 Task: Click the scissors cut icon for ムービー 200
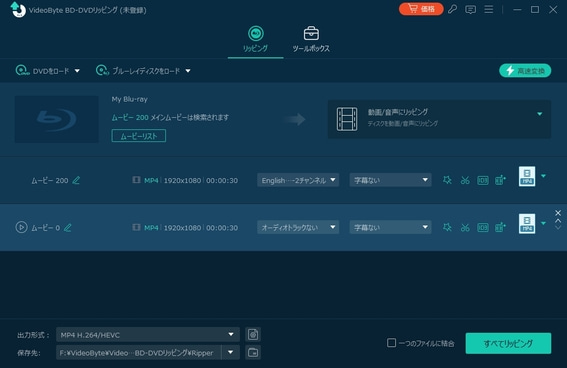[465, 180]
